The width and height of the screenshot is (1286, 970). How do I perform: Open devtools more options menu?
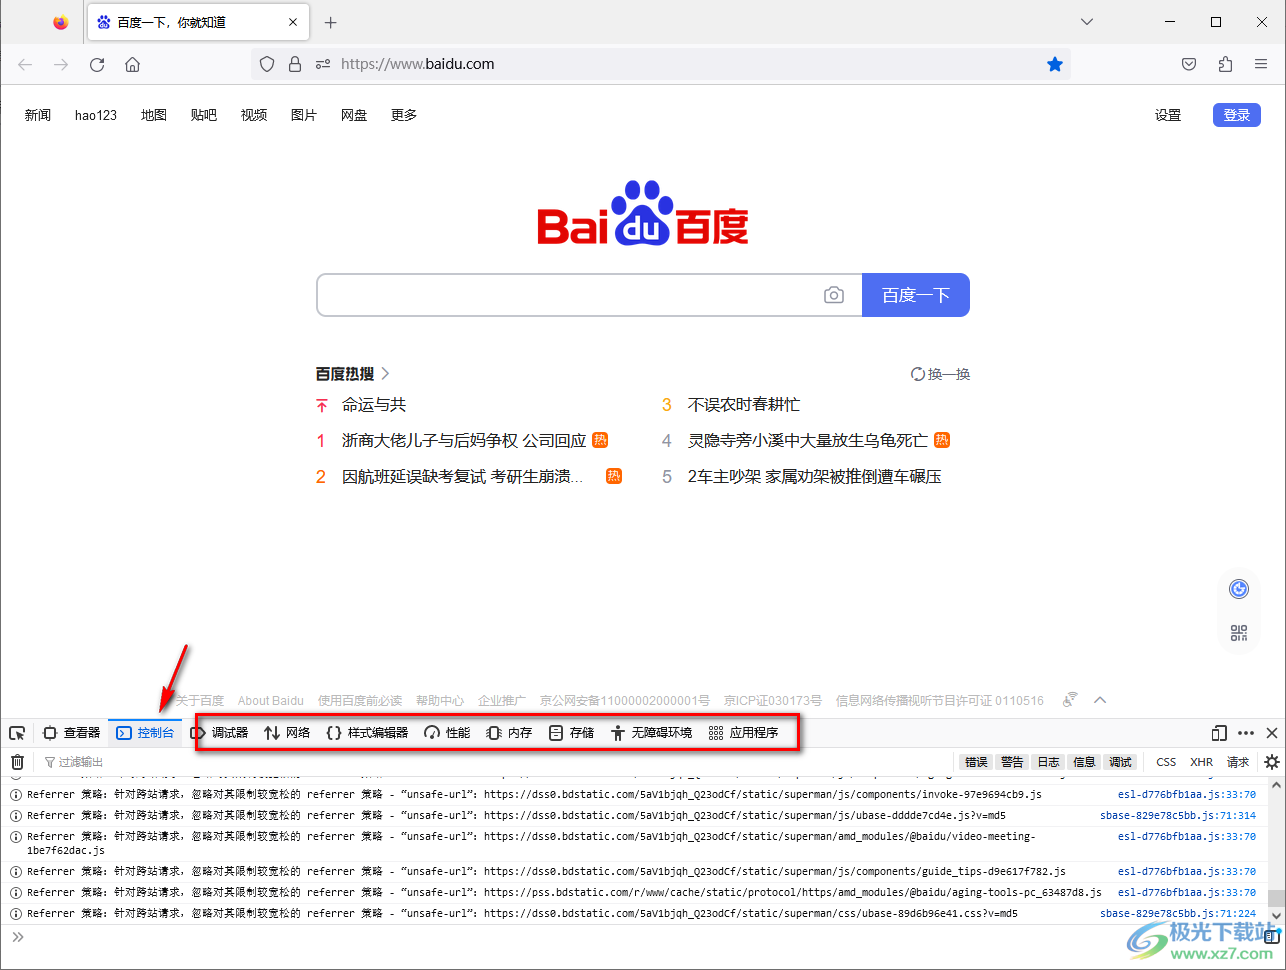coord(1246,733)
